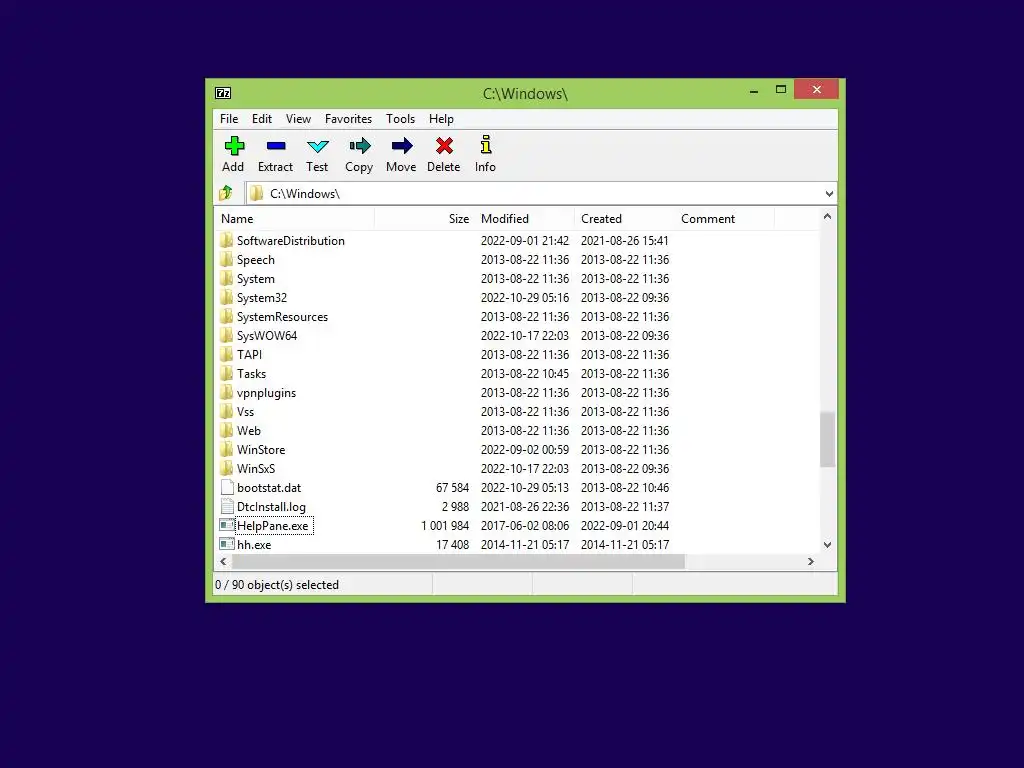Viewport: 1024px width, 768px height.
Task: Click the Extract toolbar icon
Action: pos(276,146)
